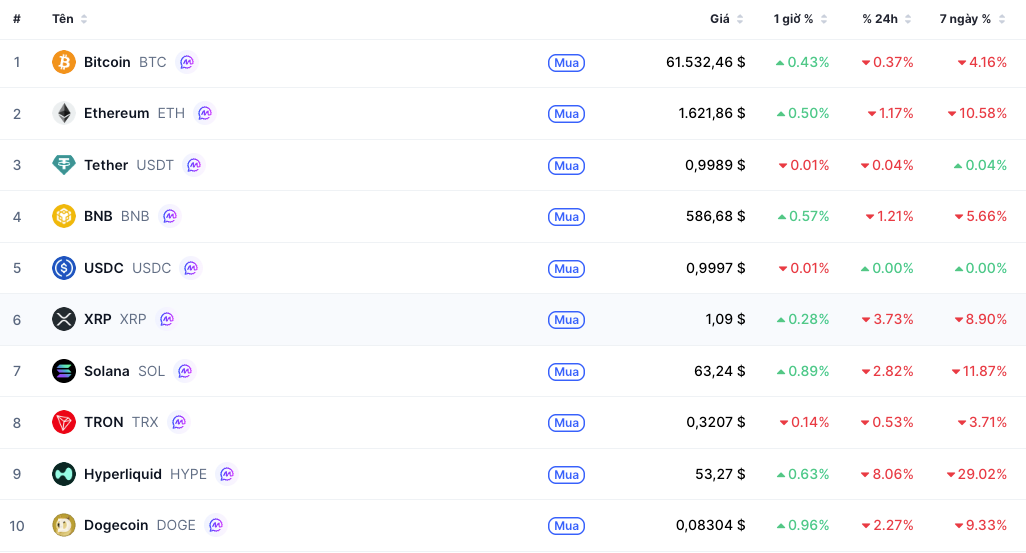Open the community chat icon beside DOGE

[x=215, y=525]
